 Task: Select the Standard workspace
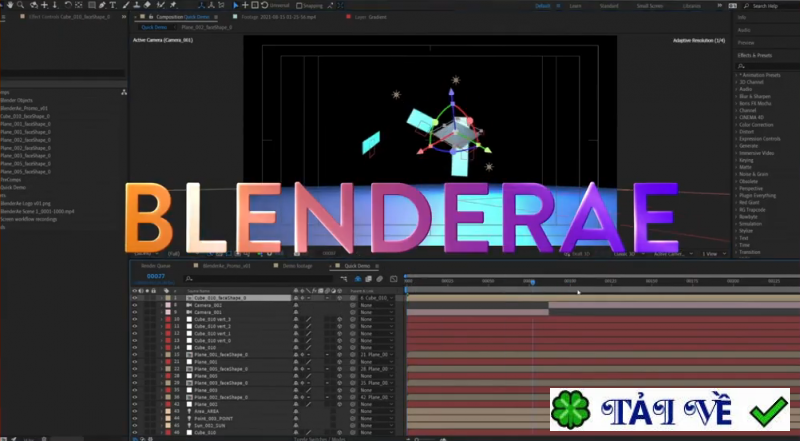click(x=609, y=6)
